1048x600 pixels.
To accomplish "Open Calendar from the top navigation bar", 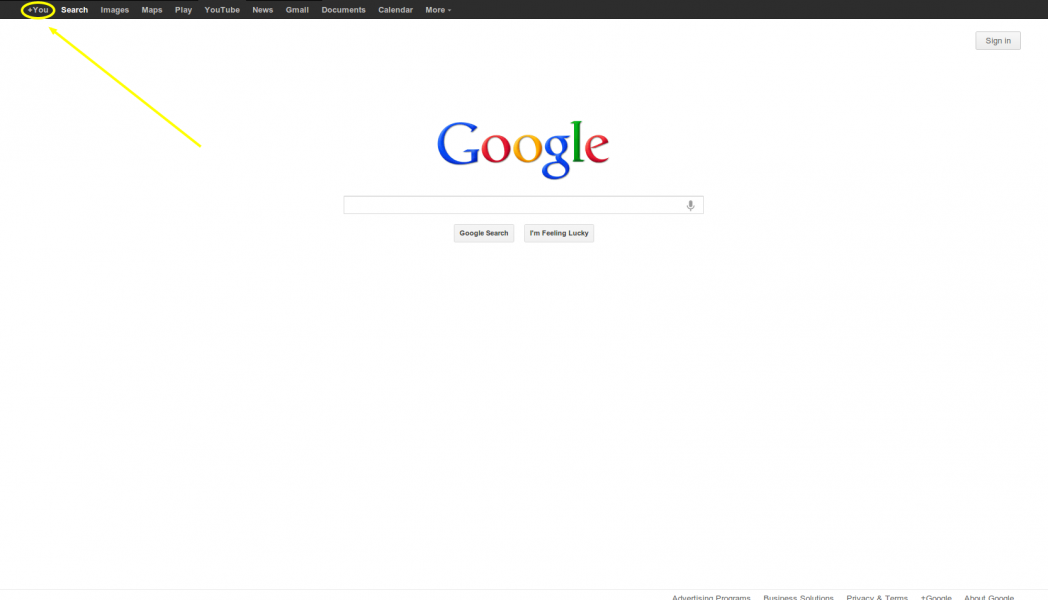I will pos(395,10).
